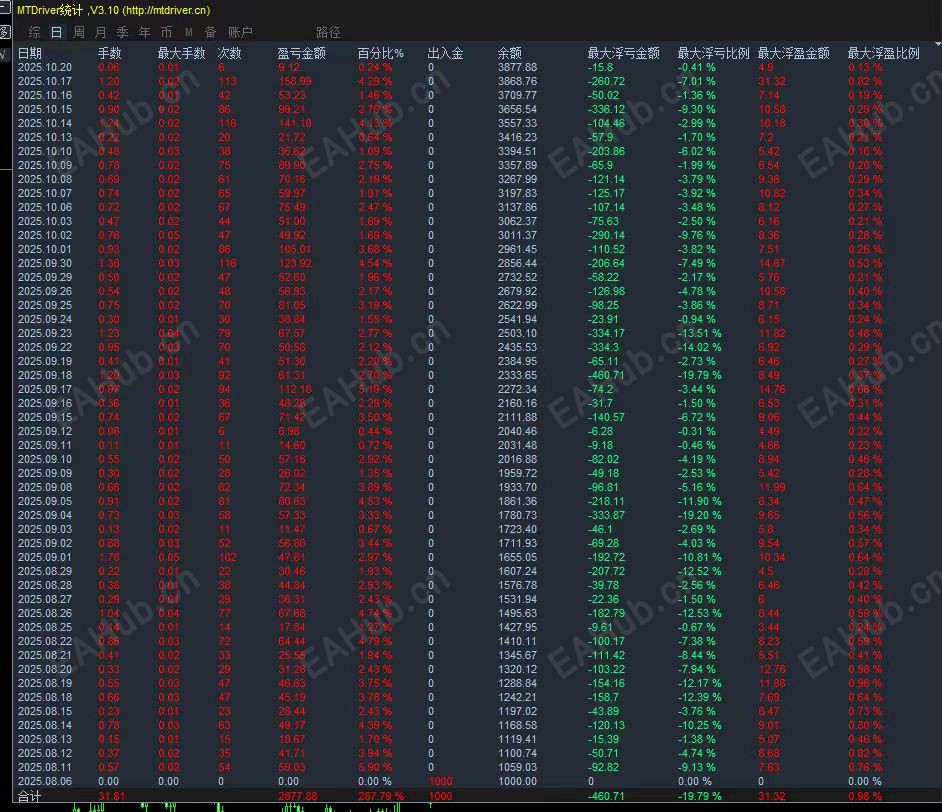Click the date 2025.09.01

pos(45,557)
